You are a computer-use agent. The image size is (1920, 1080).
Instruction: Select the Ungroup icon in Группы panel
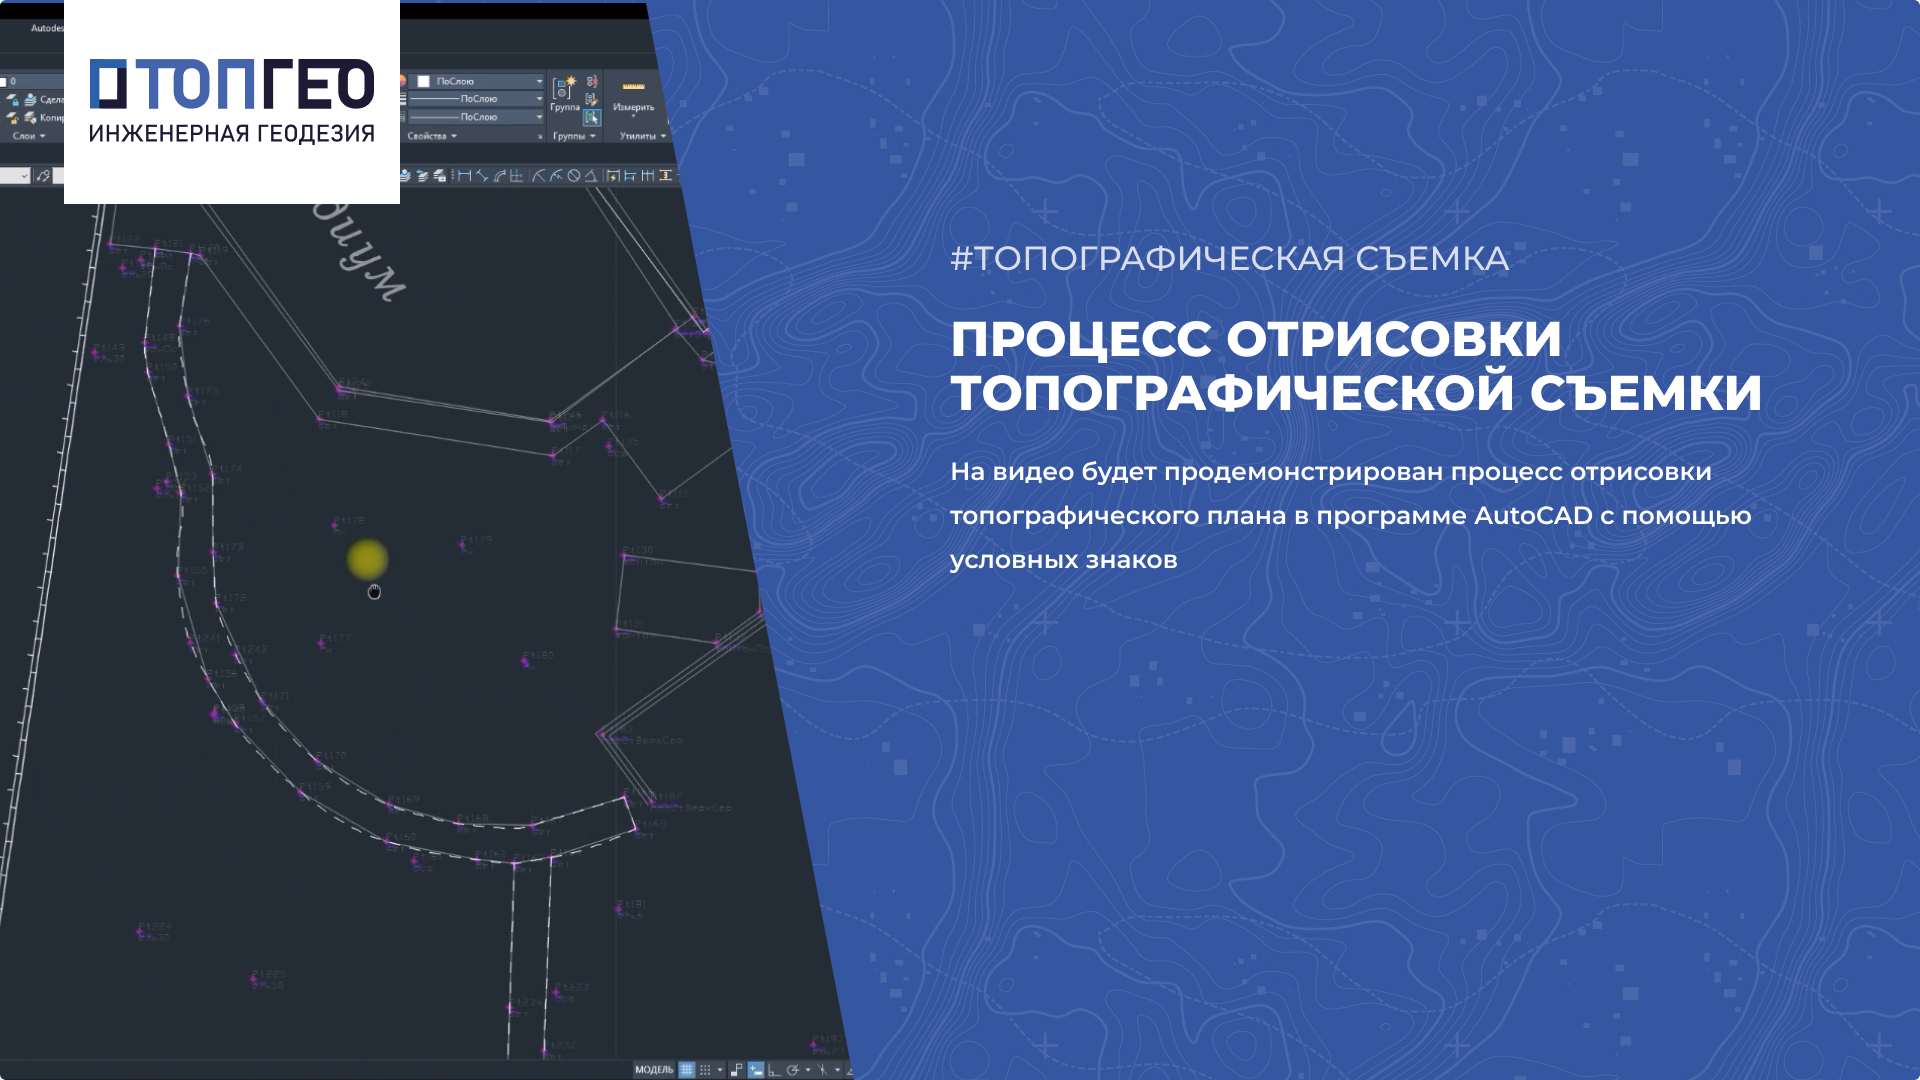[592, 81]
